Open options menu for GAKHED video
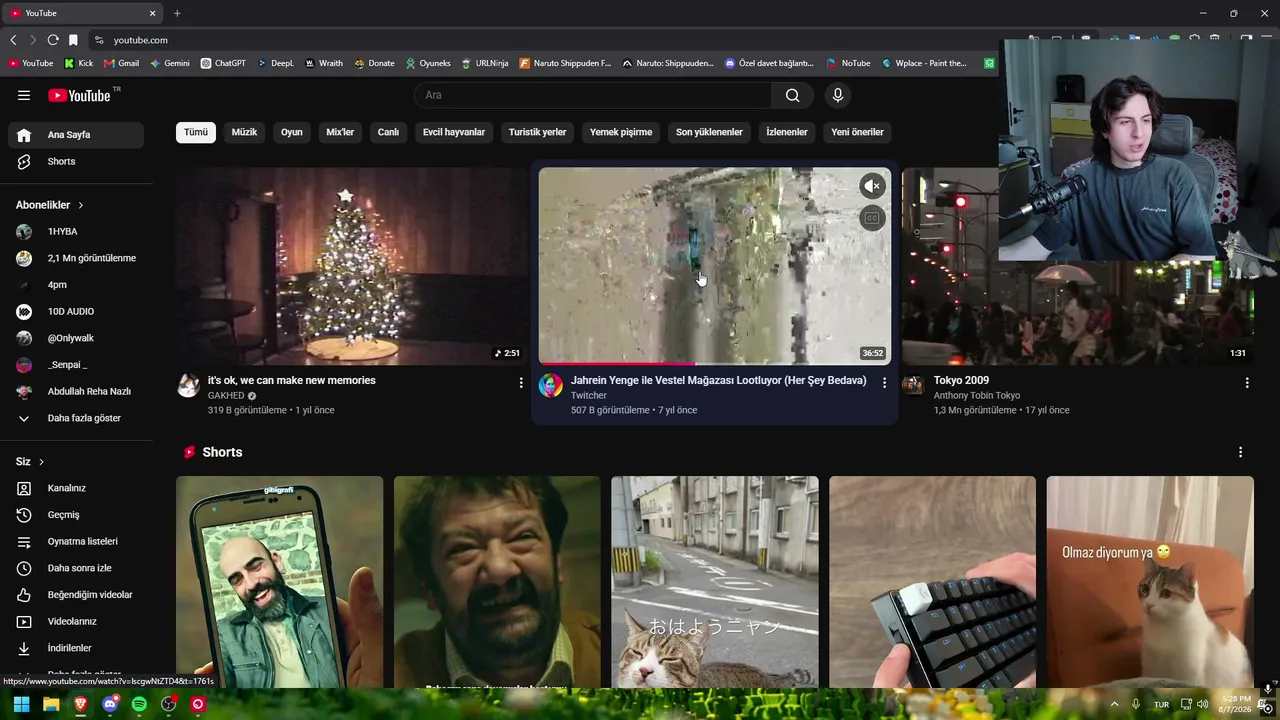 (x=521, y=383)
